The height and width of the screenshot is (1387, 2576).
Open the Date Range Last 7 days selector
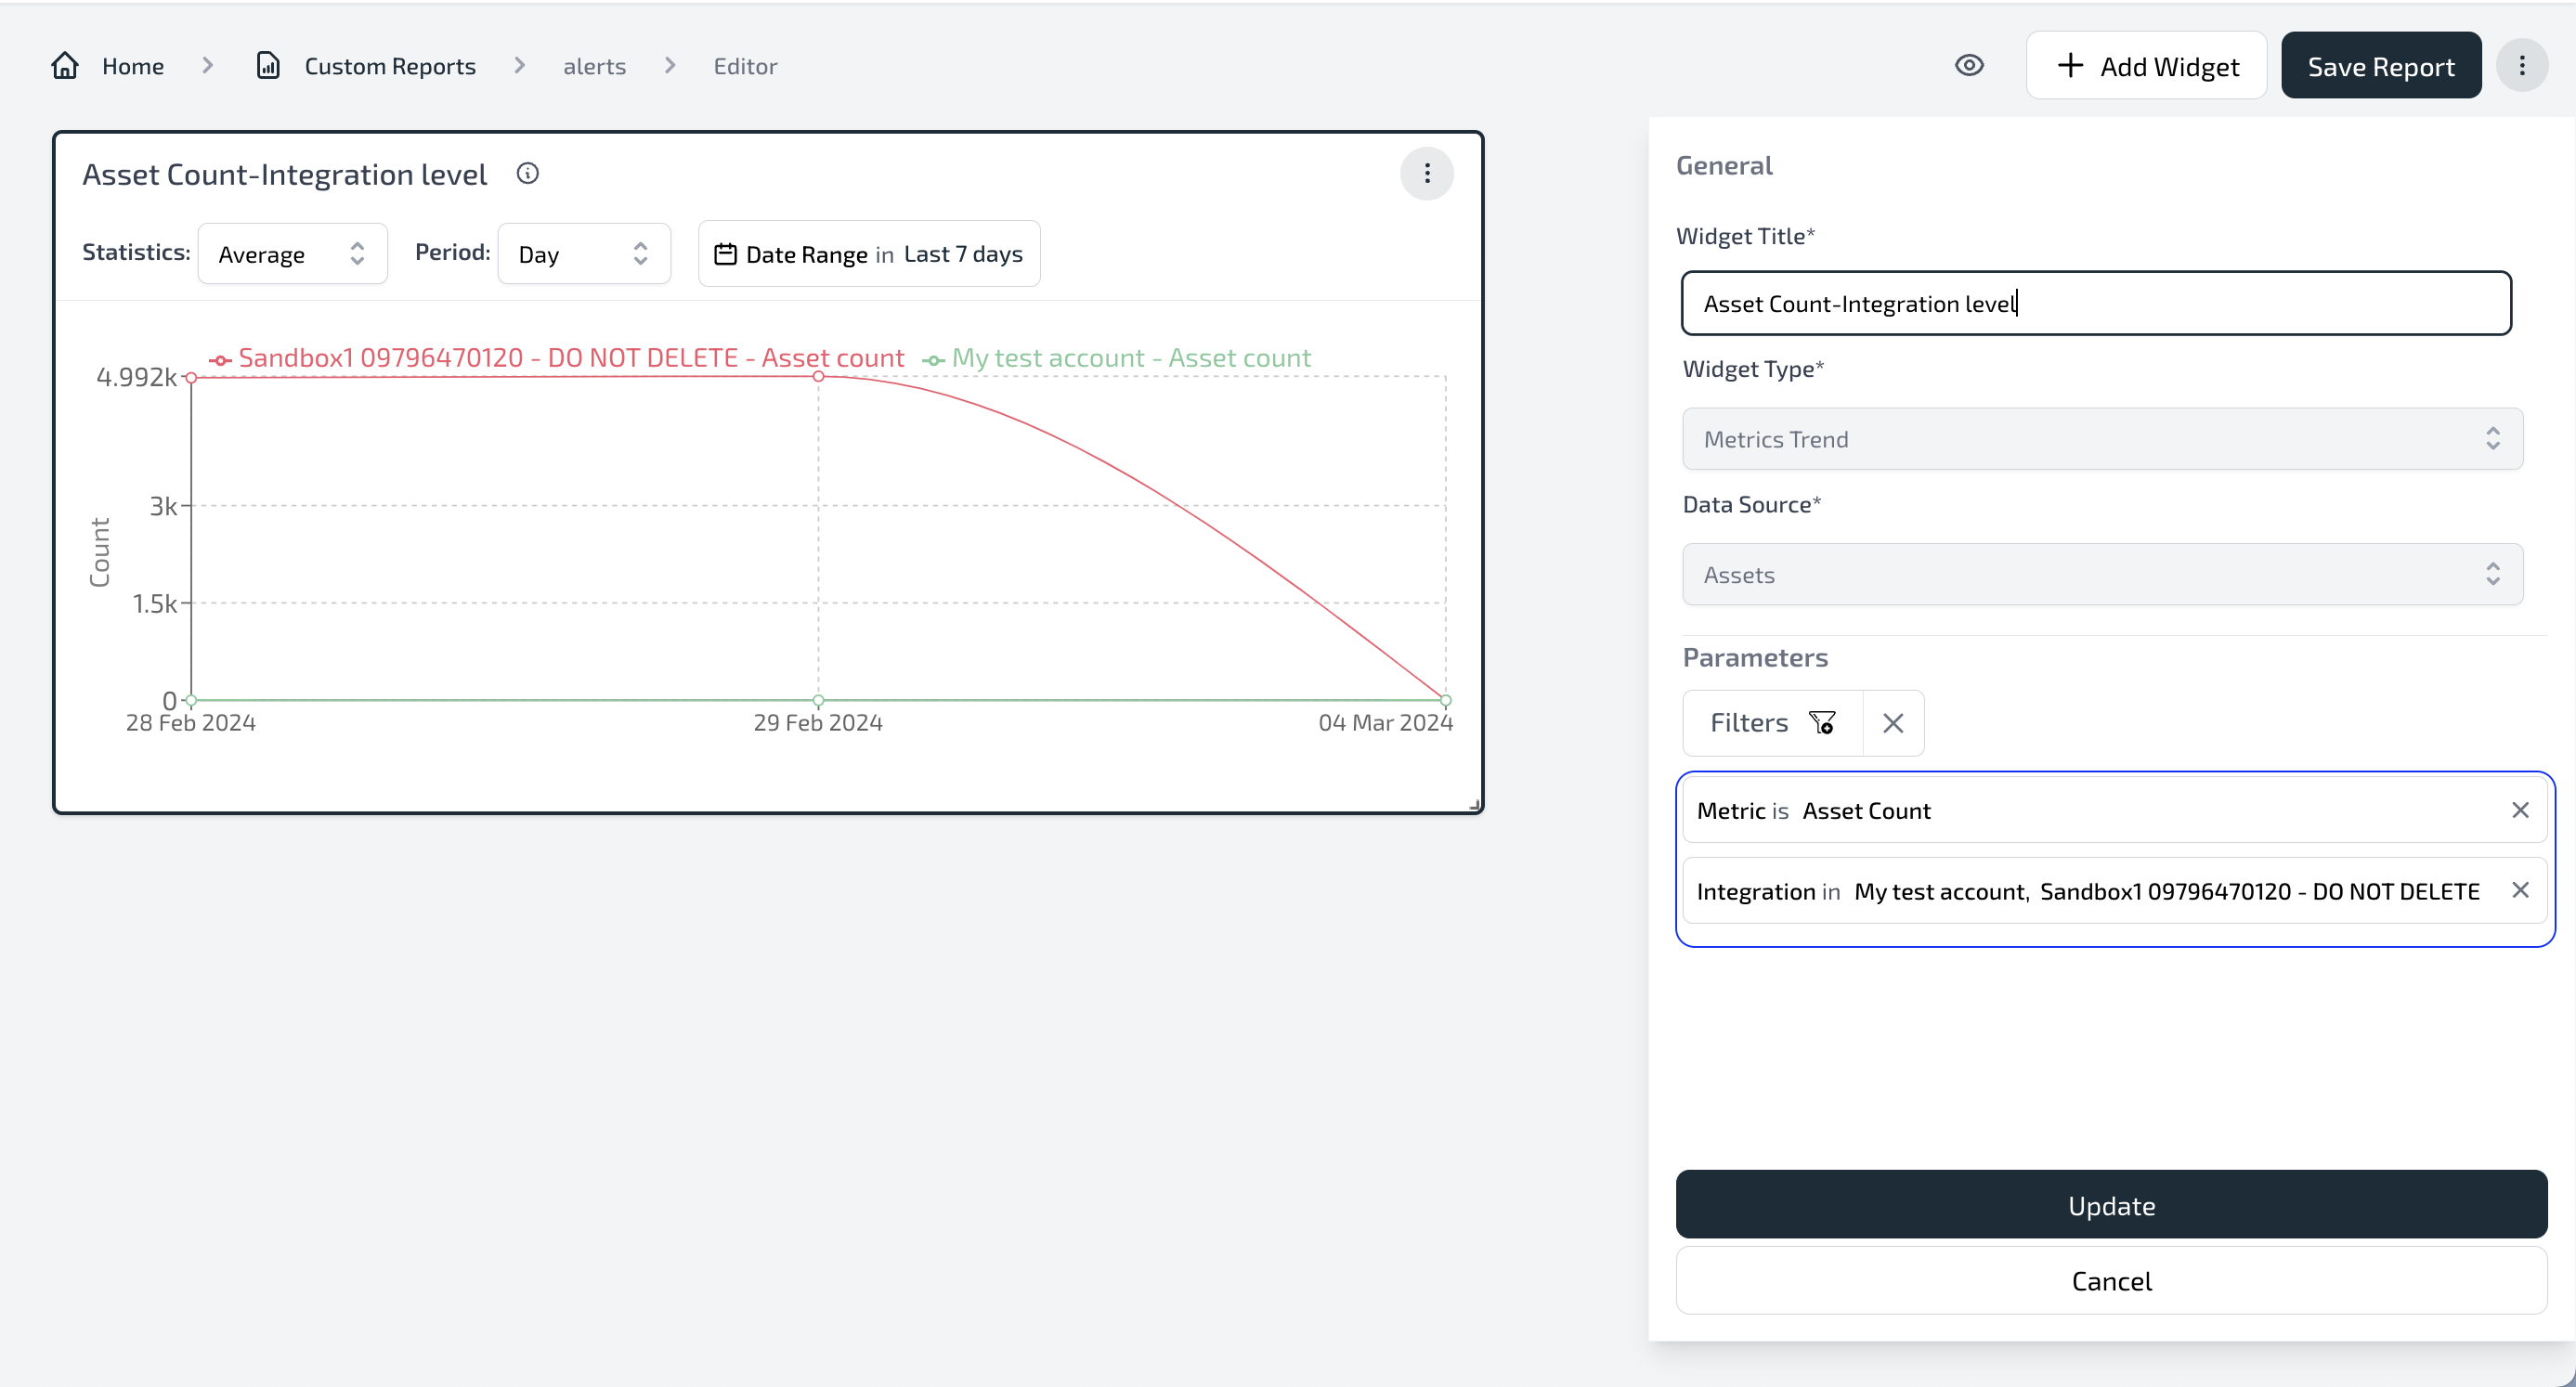coord(869,254)
